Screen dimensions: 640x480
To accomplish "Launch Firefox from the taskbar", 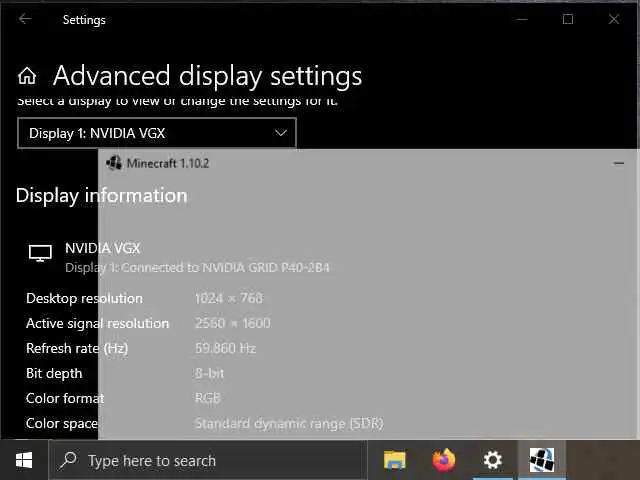I will tap(444, 460).
